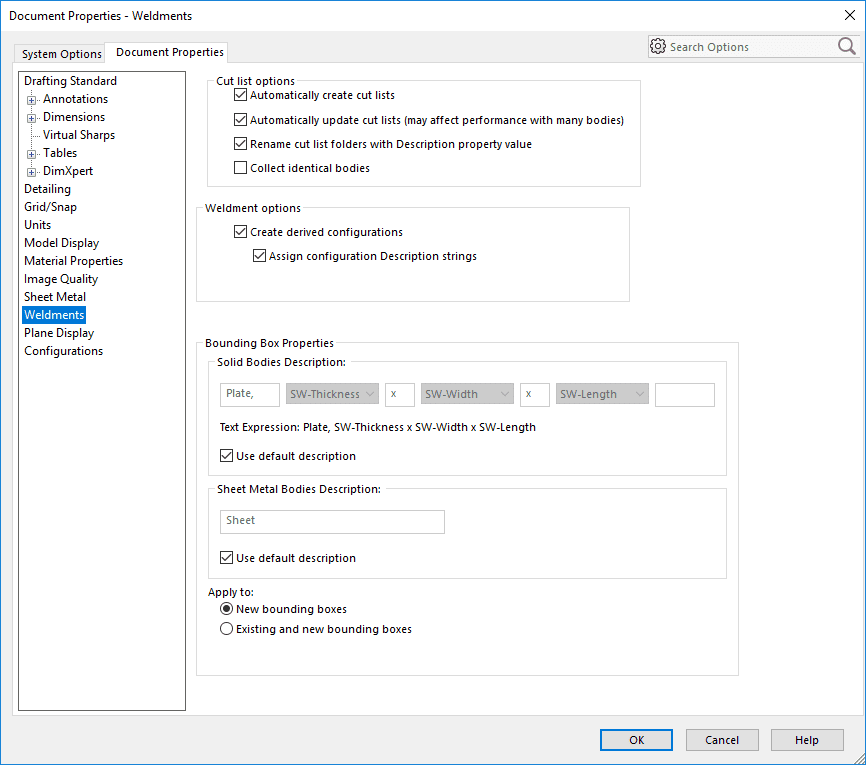Open the Detailing settings
Image resolution: width=866 pixels, height=765 pixels.
click(x=47, y=189)
